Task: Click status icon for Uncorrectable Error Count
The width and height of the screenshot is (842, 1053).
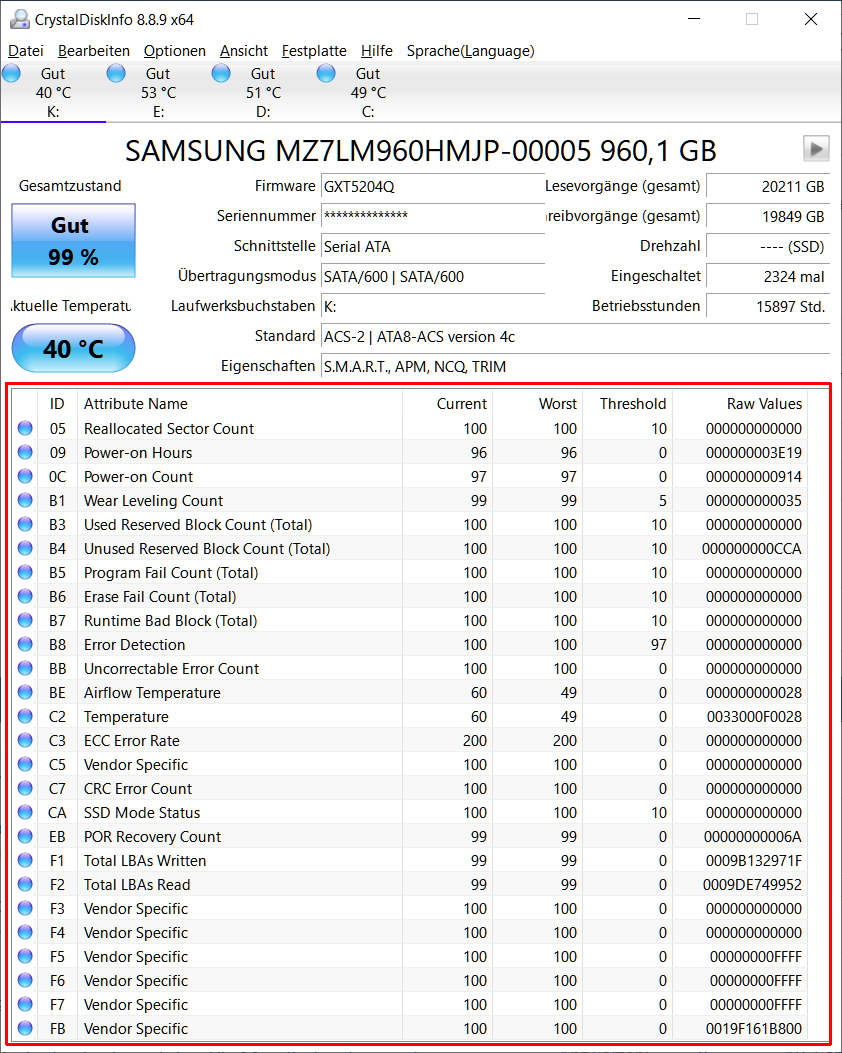Action: coord(25,668)
